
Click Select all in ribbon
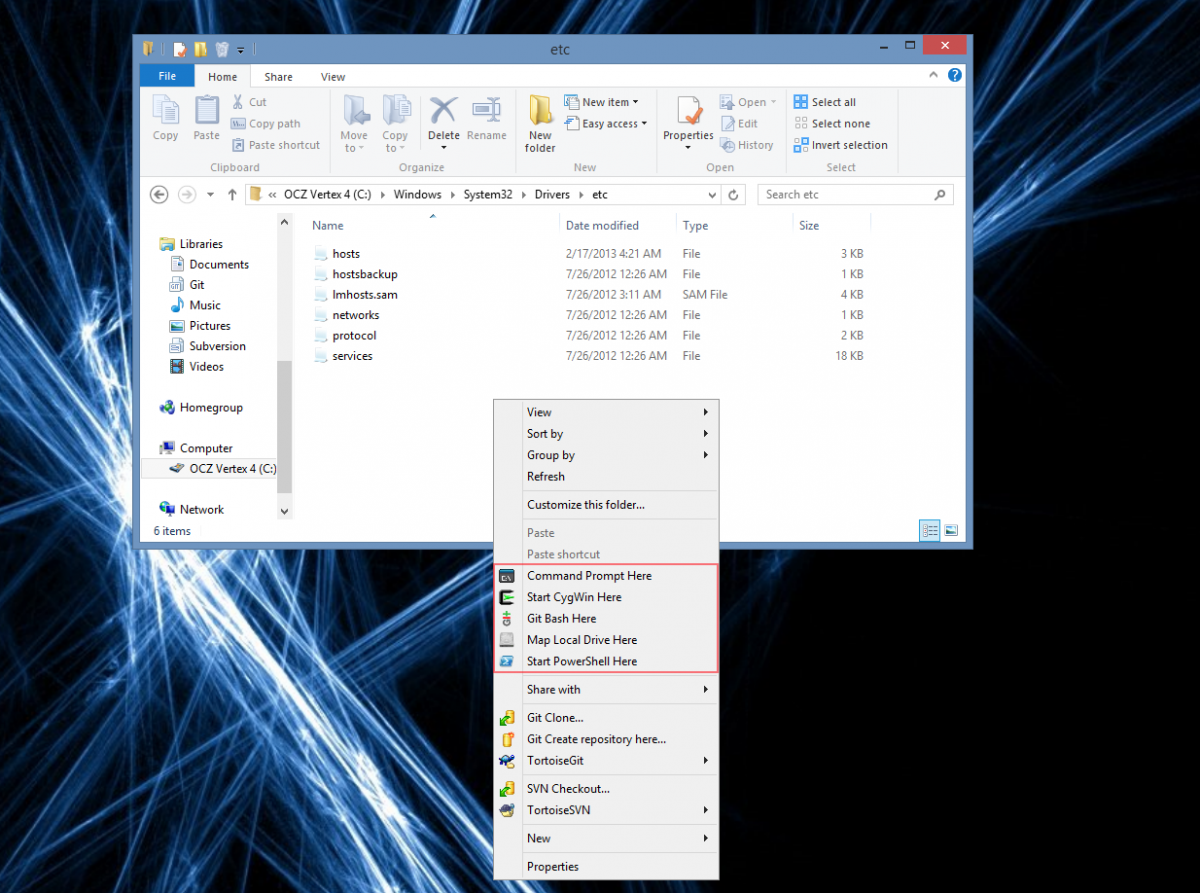(825, 102)
